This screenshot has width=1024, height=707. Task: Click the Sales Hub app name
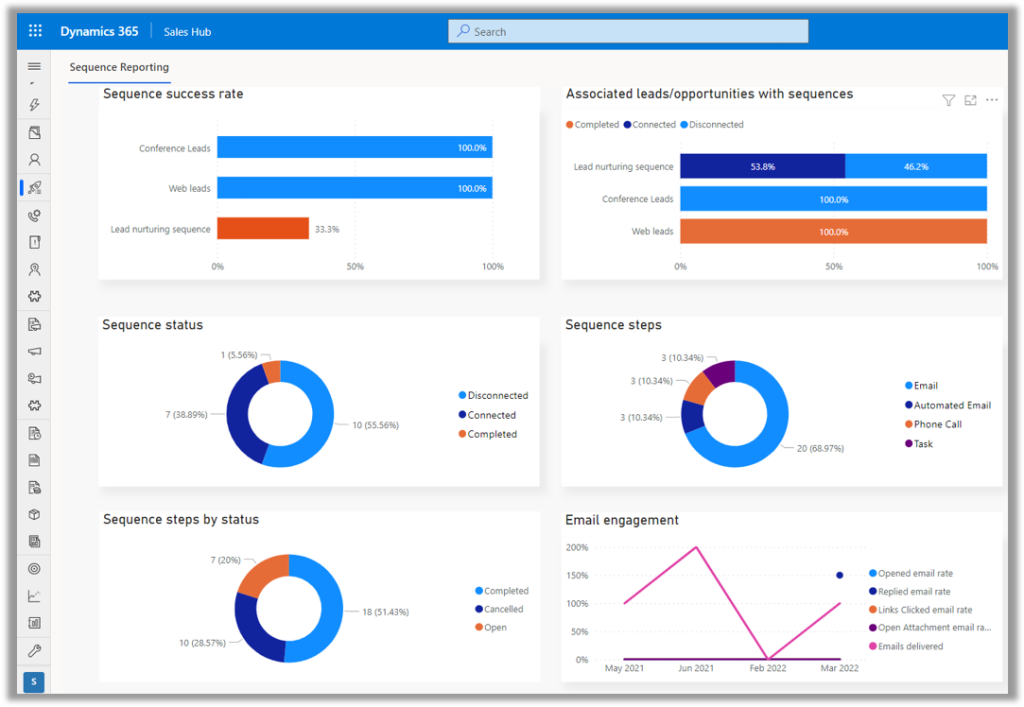tap(187, 32)
